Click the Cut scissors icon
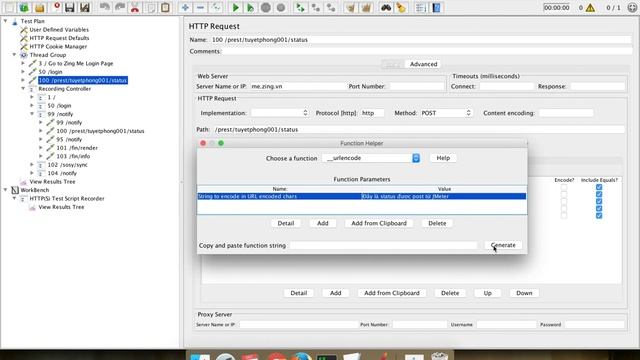640x360 pixels. click(x=135, y=7)
